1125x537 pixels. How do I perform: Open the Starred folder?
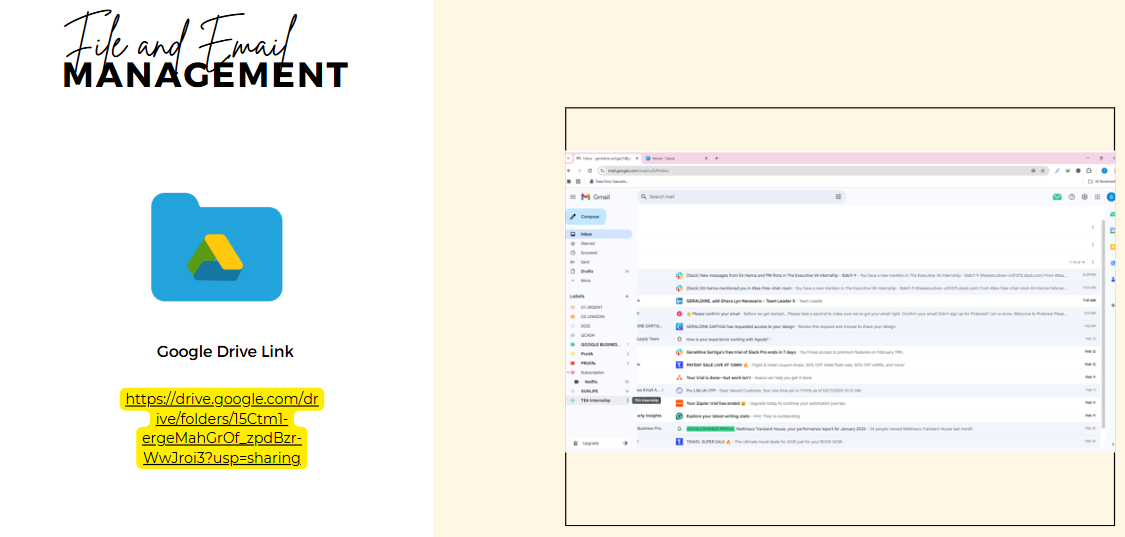(x=599, y=243)
